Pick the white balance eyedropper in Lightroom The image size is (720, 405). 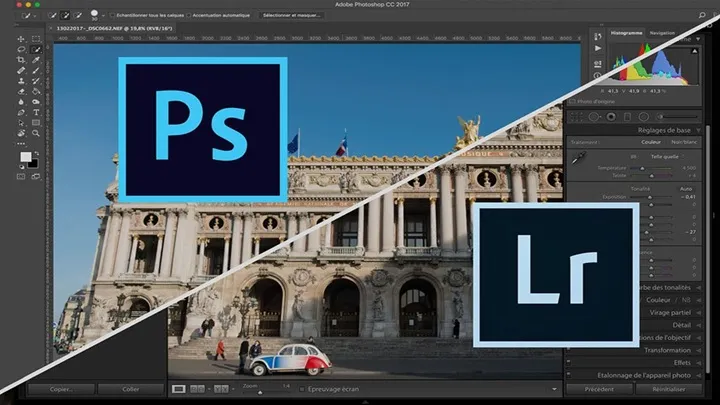[579, 158]
